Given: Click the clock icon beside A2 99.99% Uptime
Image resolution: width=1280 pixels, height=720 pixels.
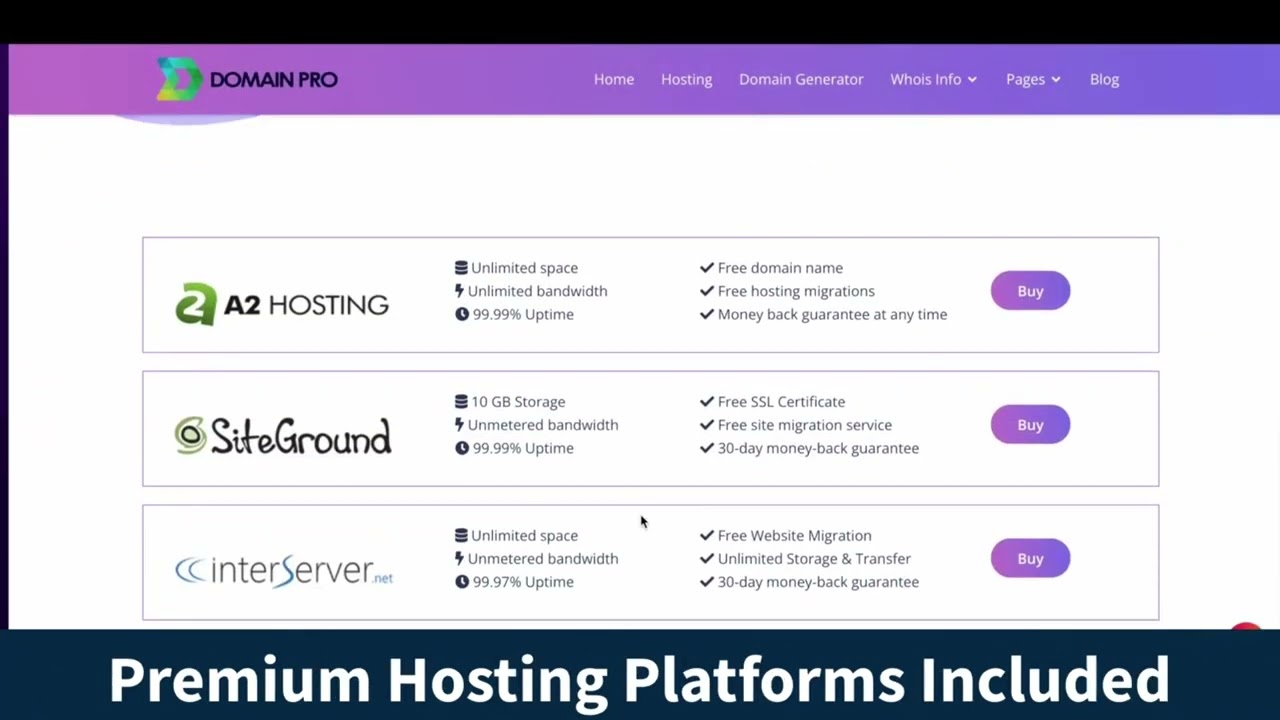Looking at the screenshot, I should (462, 314).
